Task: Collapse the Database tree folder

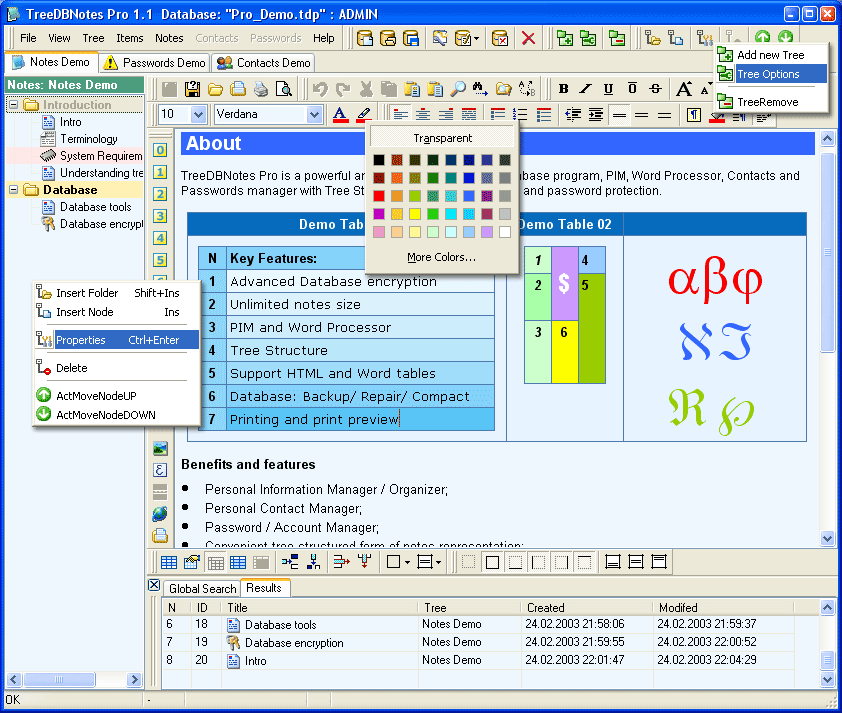Action: tap(14, 190)
